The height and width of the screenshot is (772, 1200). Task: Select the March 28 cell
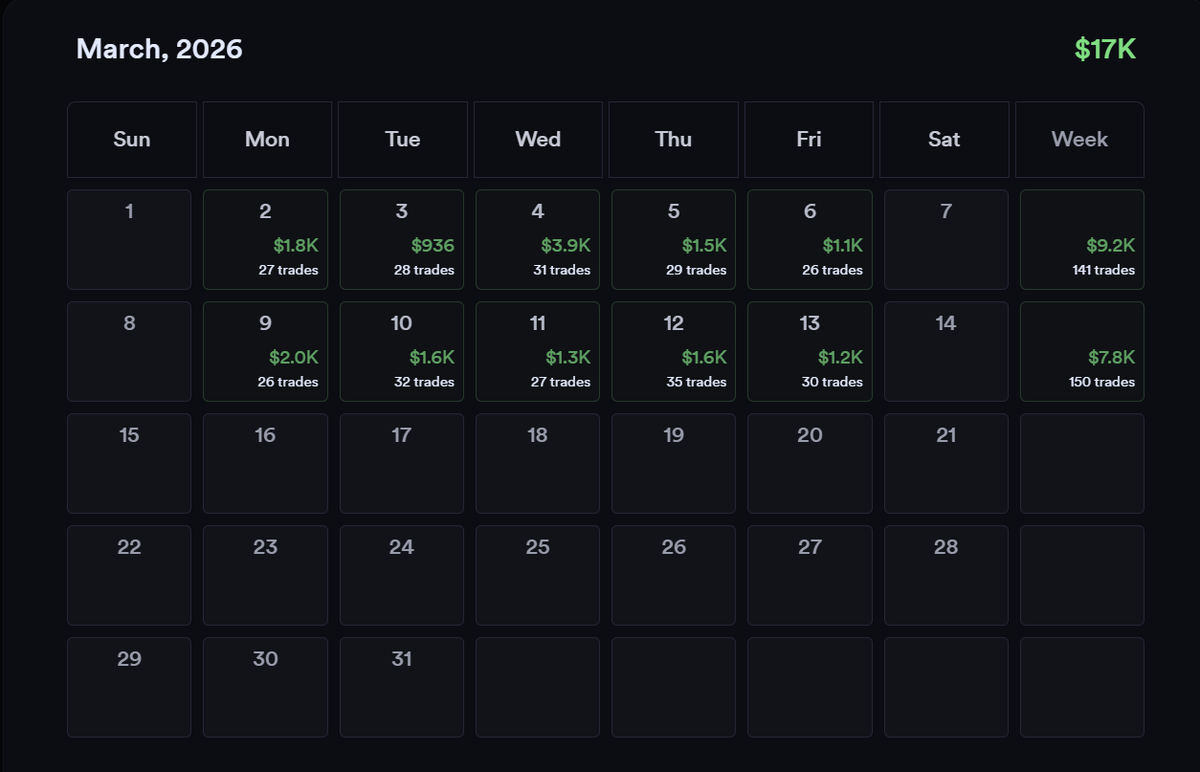(945, 576)
